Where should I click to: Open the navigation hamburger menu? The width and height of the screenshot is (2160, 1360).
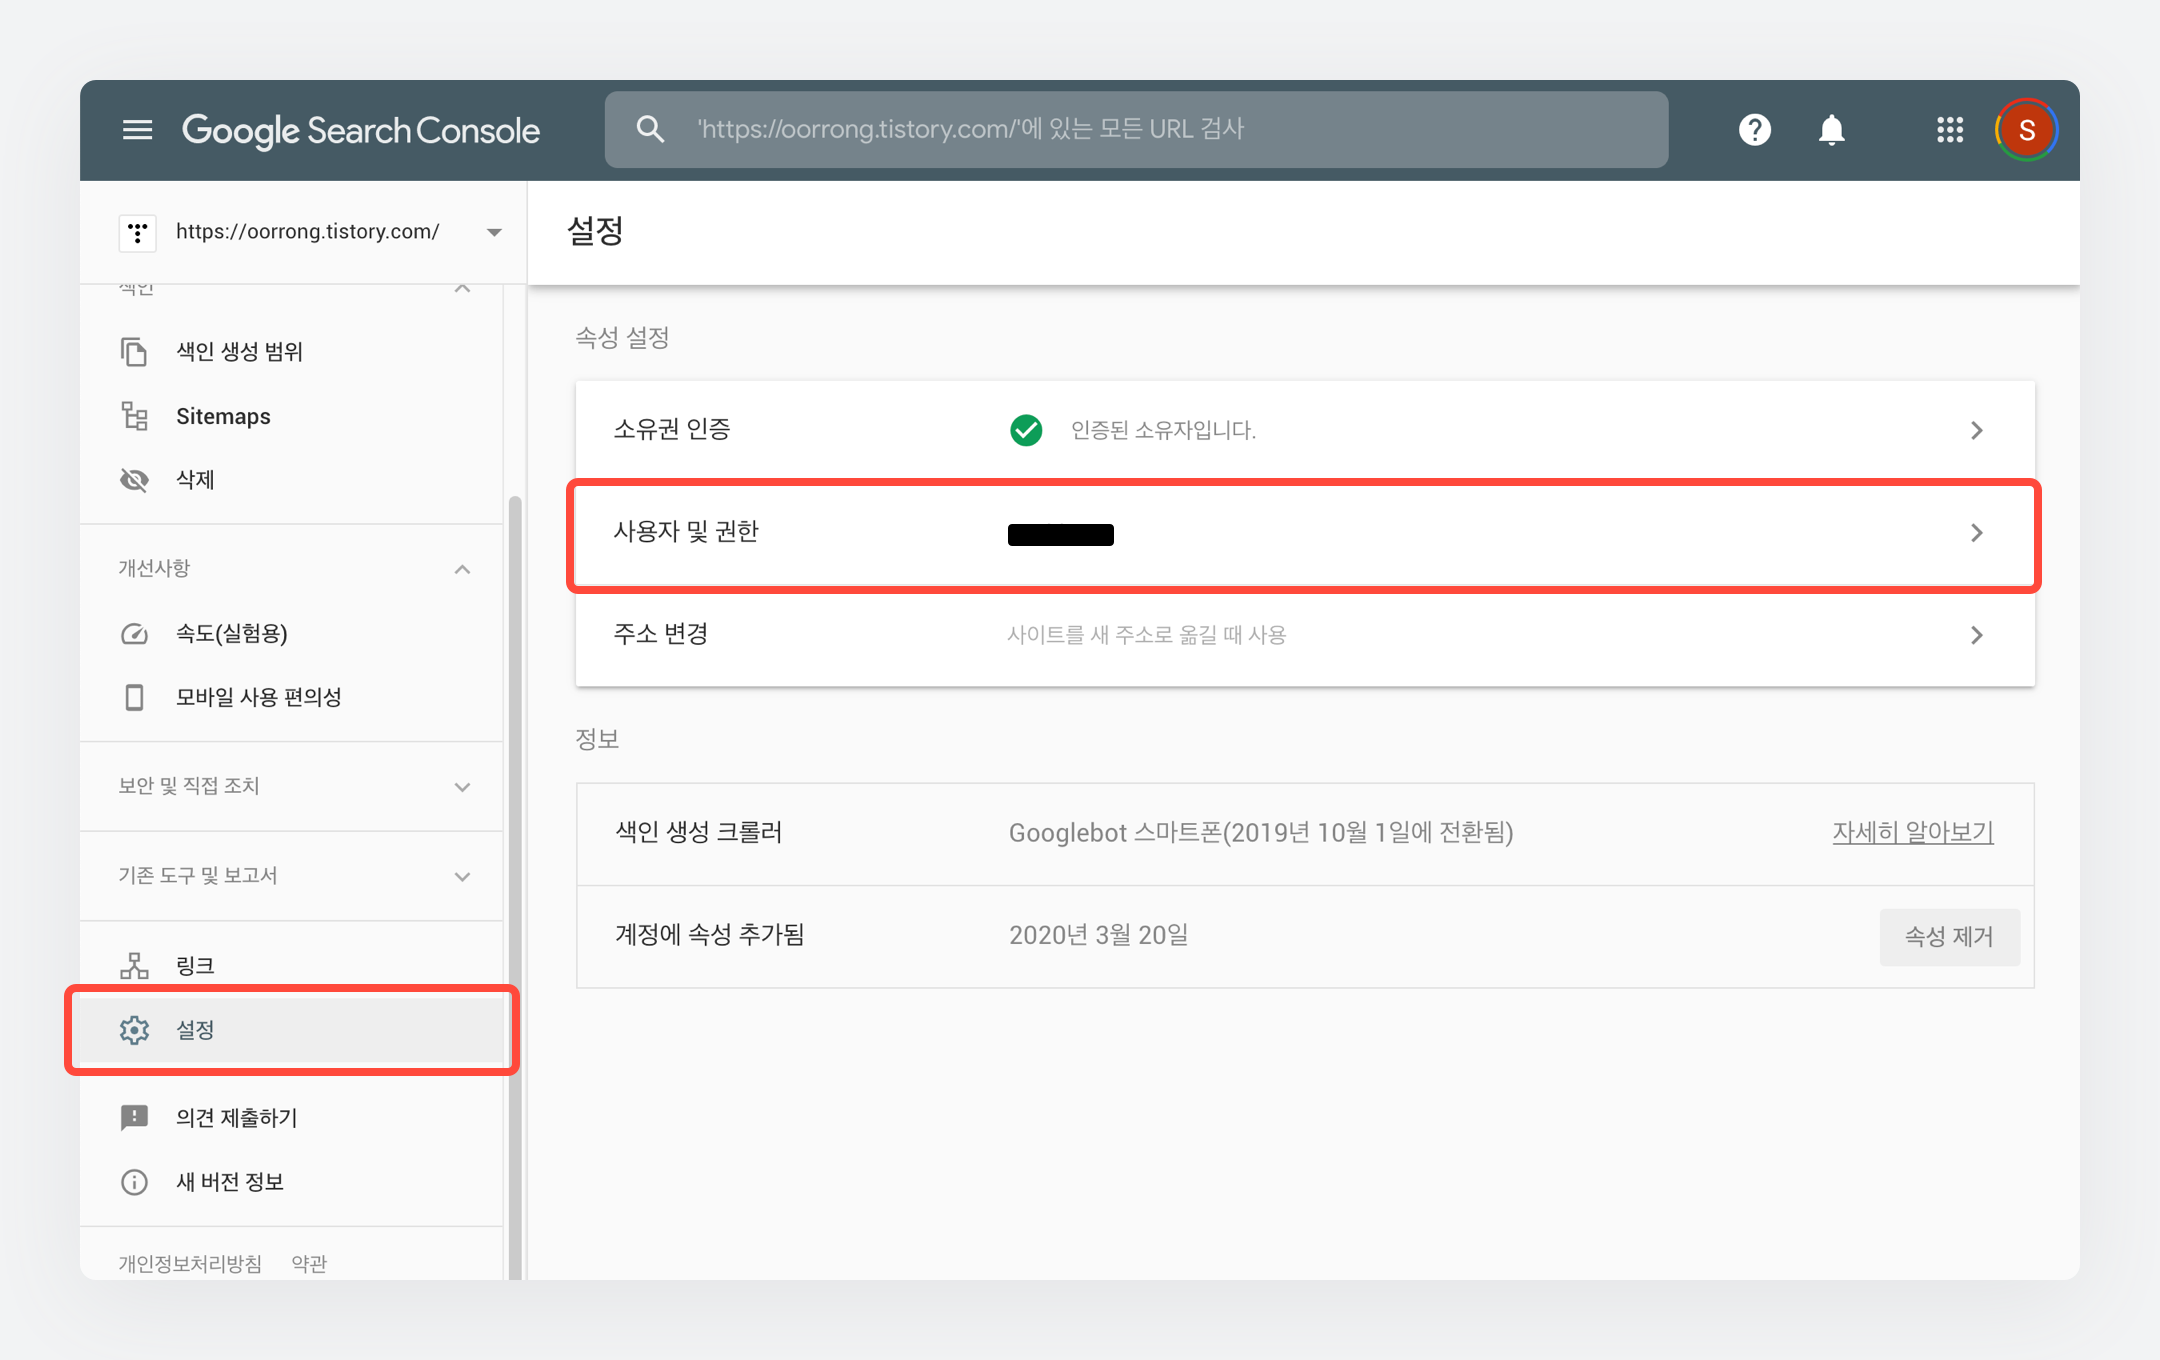coord(137,129)
